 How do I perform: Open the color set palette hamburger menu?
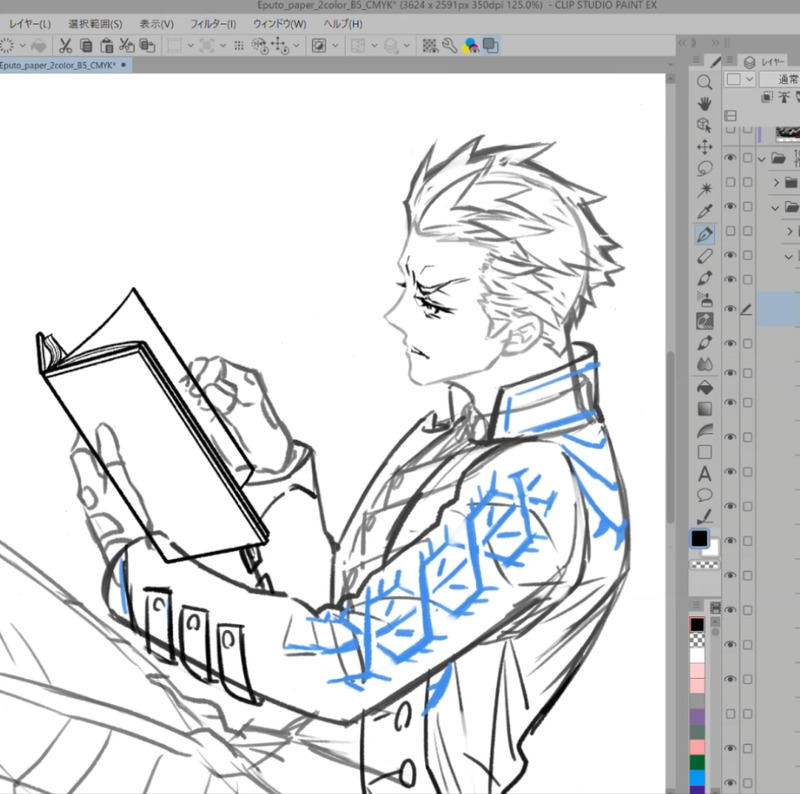[696, 605]
